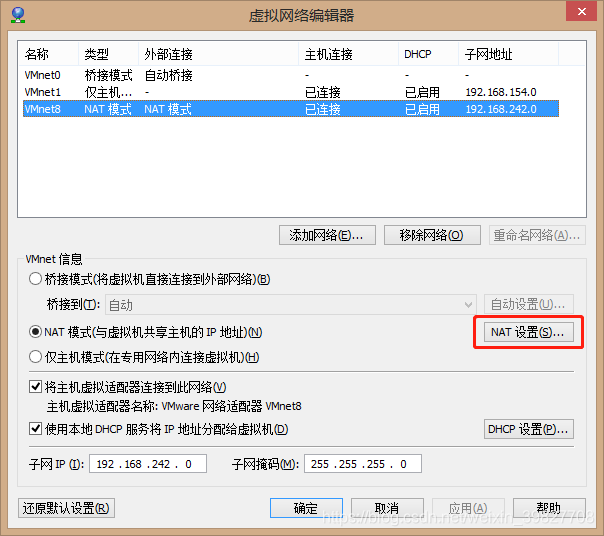Sort by the 名称 column header
Viewport: 604px width, 536px height.
coord(49,54)
